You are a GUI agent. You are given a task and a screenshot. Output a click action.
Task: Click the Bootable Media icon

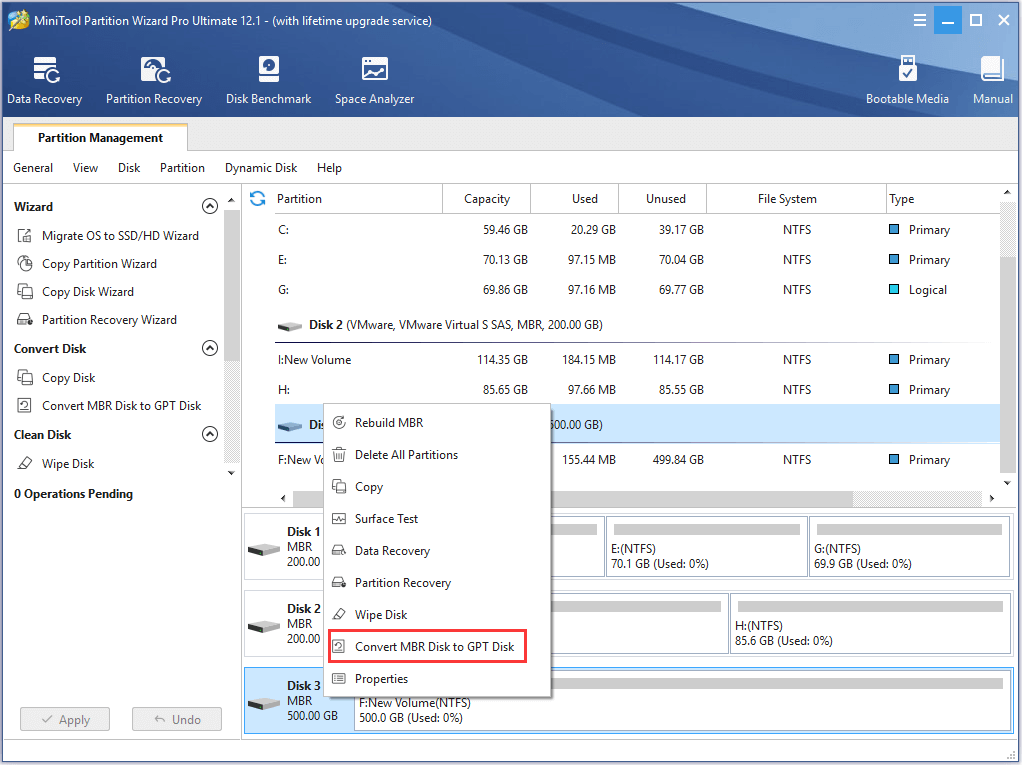point(907,79)
